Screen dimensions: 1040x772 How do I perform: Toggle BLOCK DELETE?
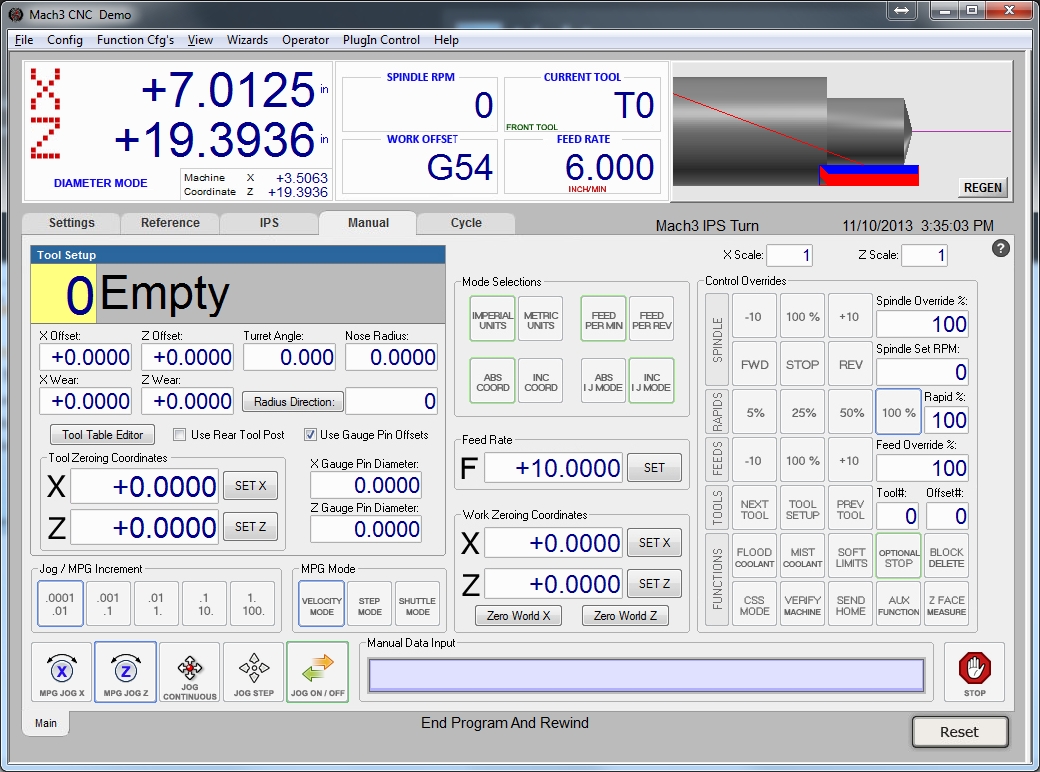946,557
